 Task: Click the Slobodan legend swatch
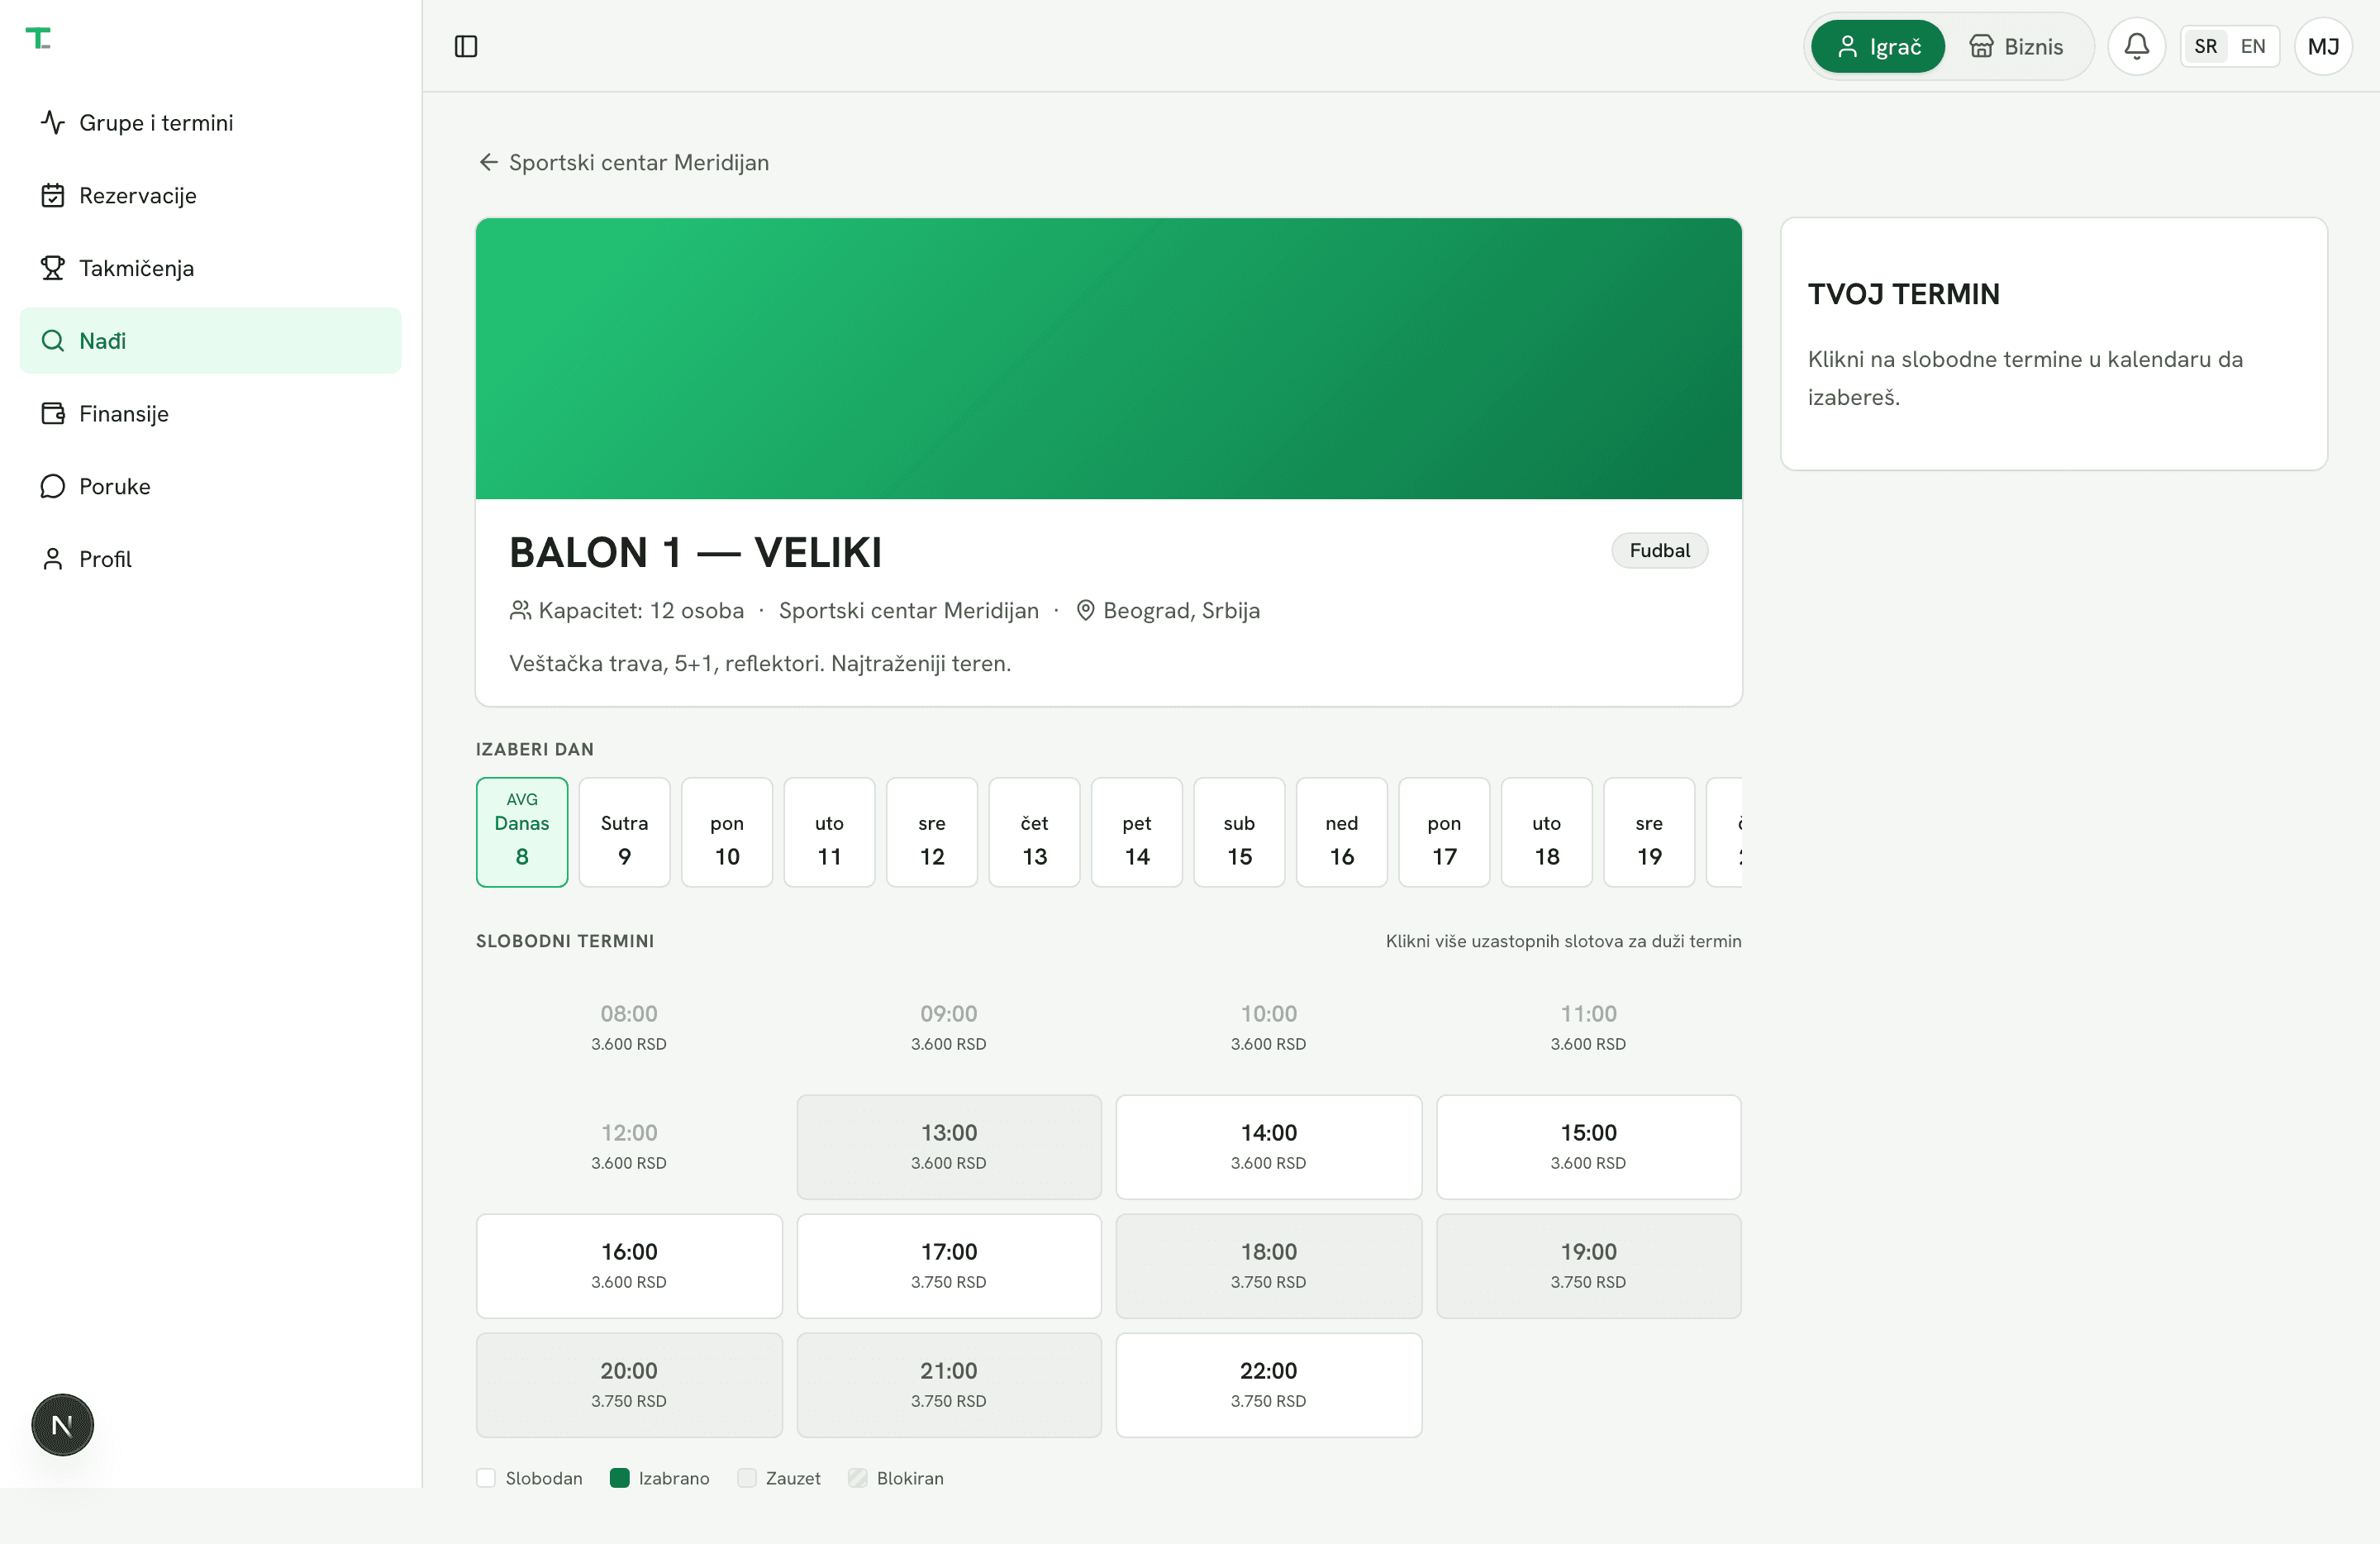[x=486, y=1478]
